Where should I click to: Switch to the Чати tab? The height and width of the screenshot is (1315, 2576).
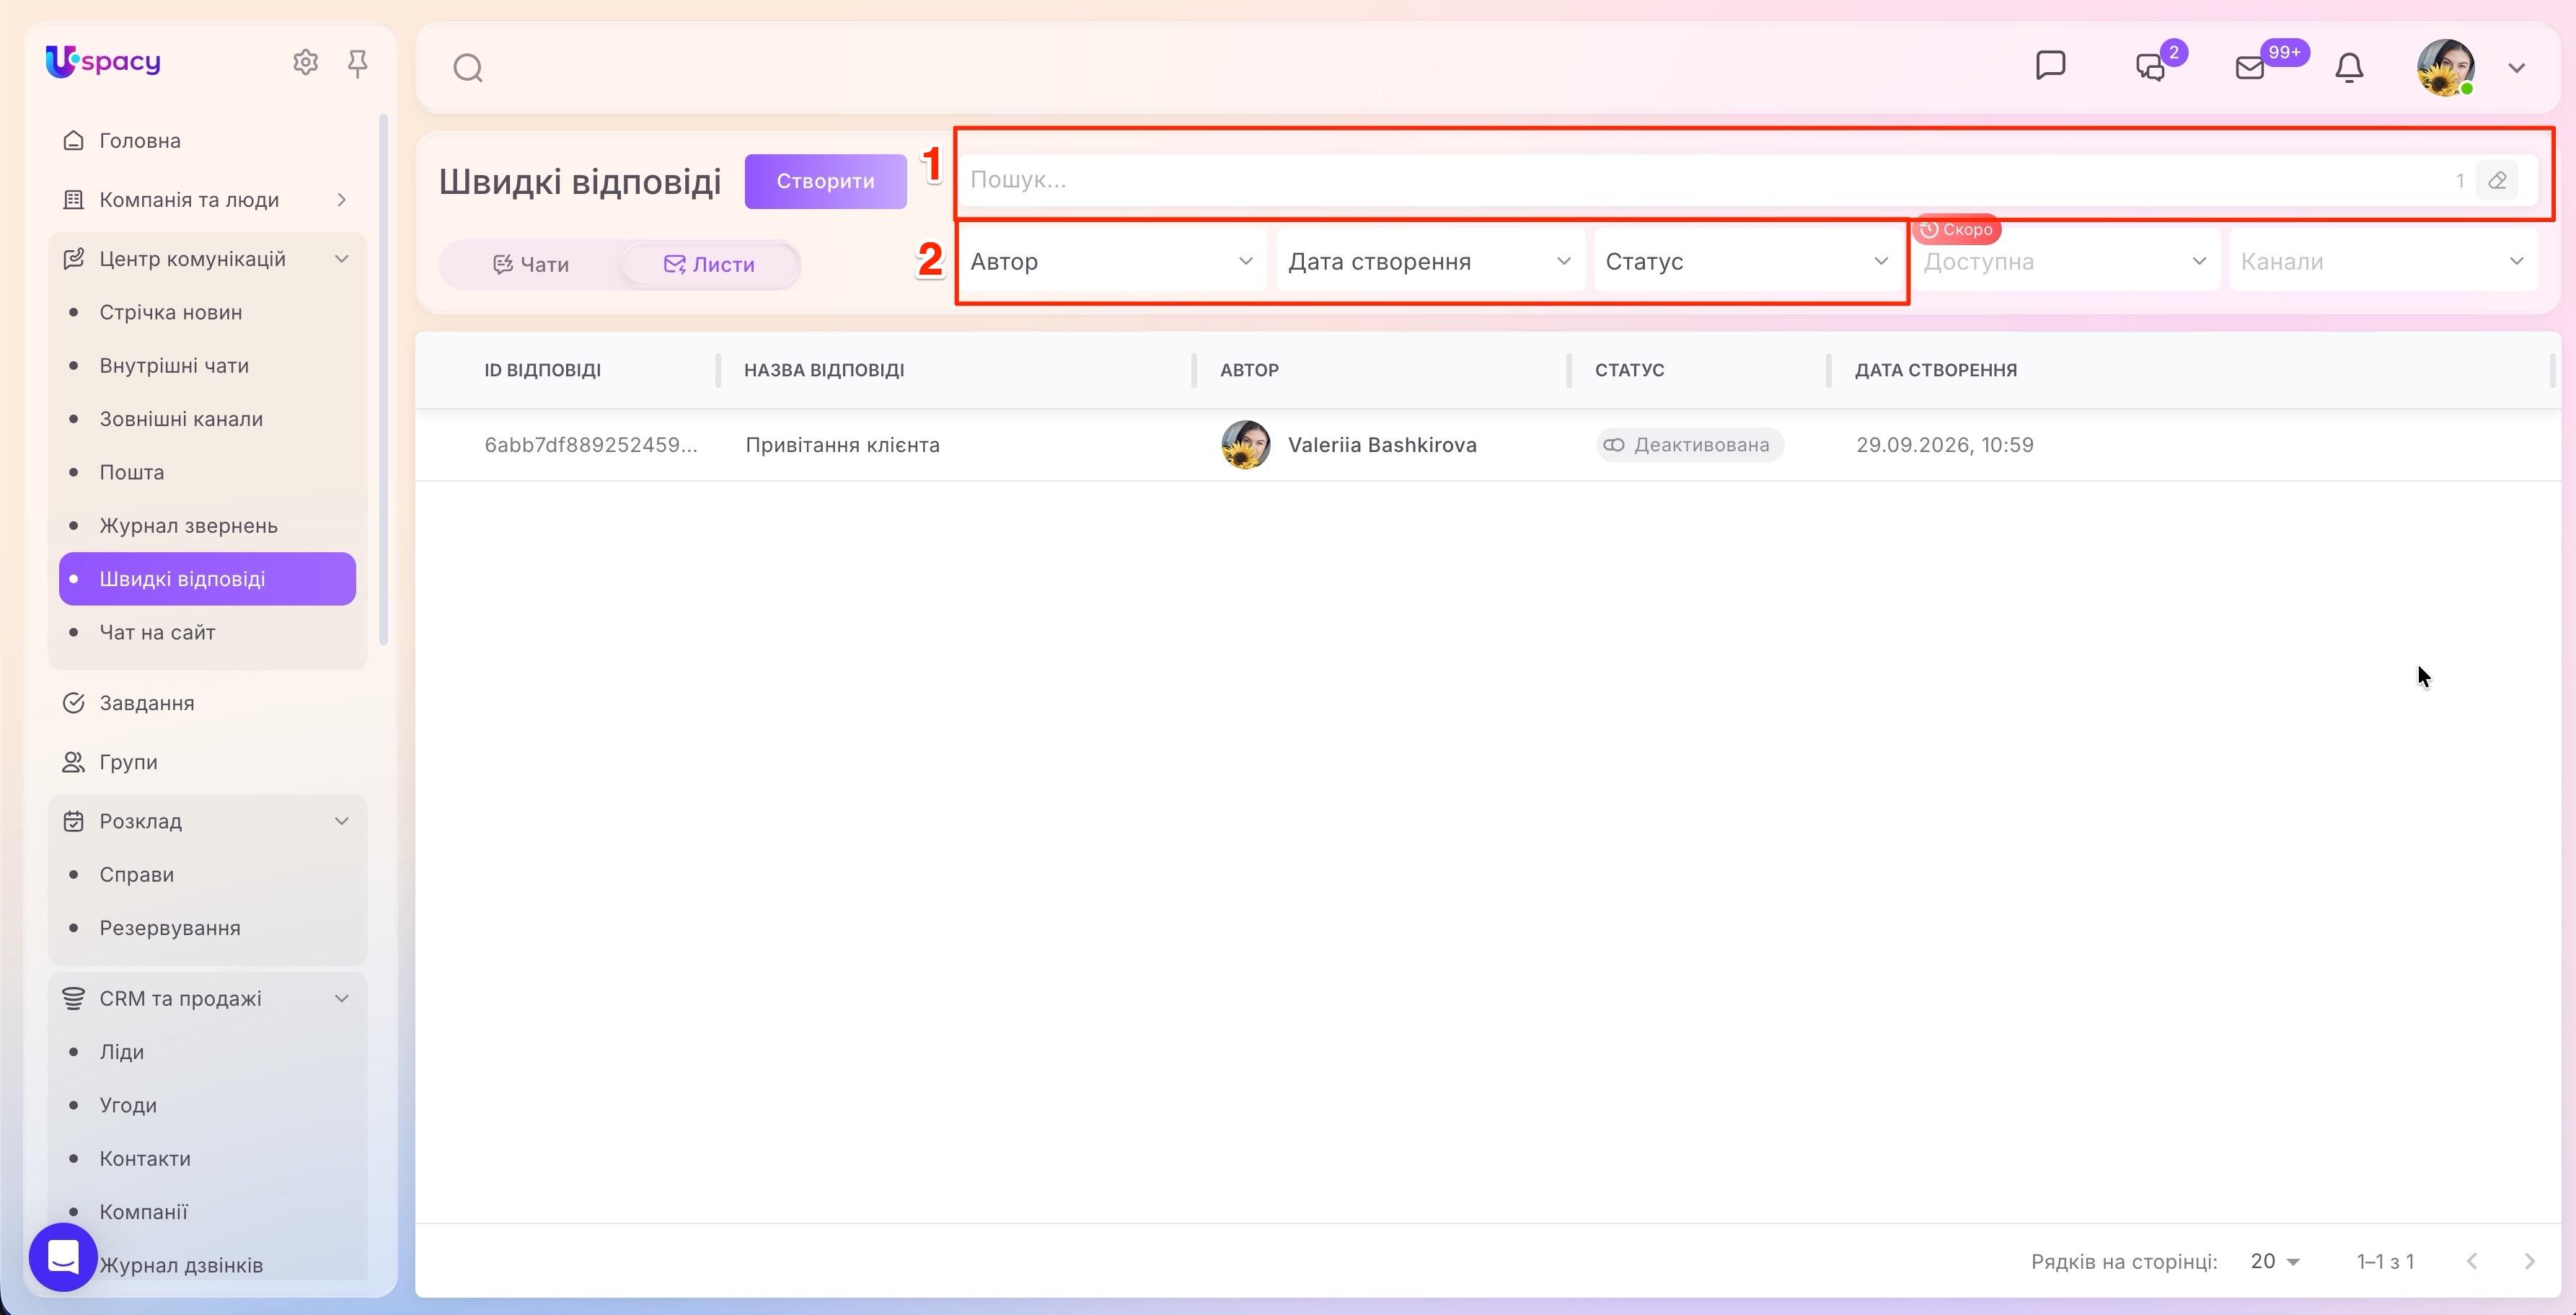click(x=530, y=265)
